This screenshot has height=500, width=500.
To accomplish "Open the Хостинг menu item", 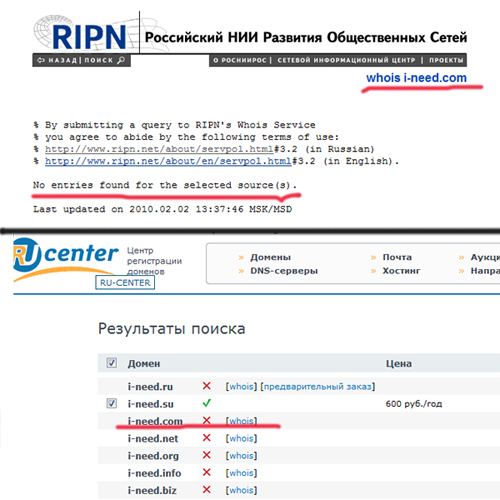I will tap(401, 271).
